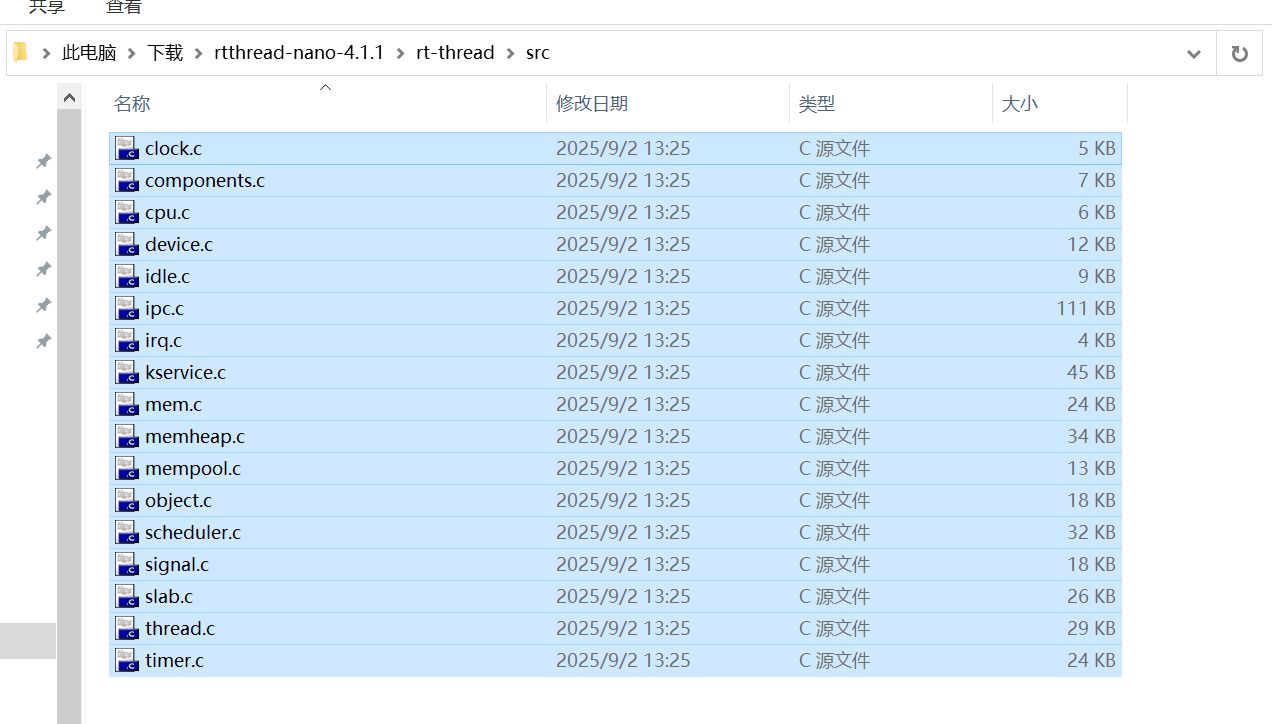Image resolution: width=1272 pixels, height=724 pixels.
Task: Select the slab.c file name
Action: click(x=169, y=596)
